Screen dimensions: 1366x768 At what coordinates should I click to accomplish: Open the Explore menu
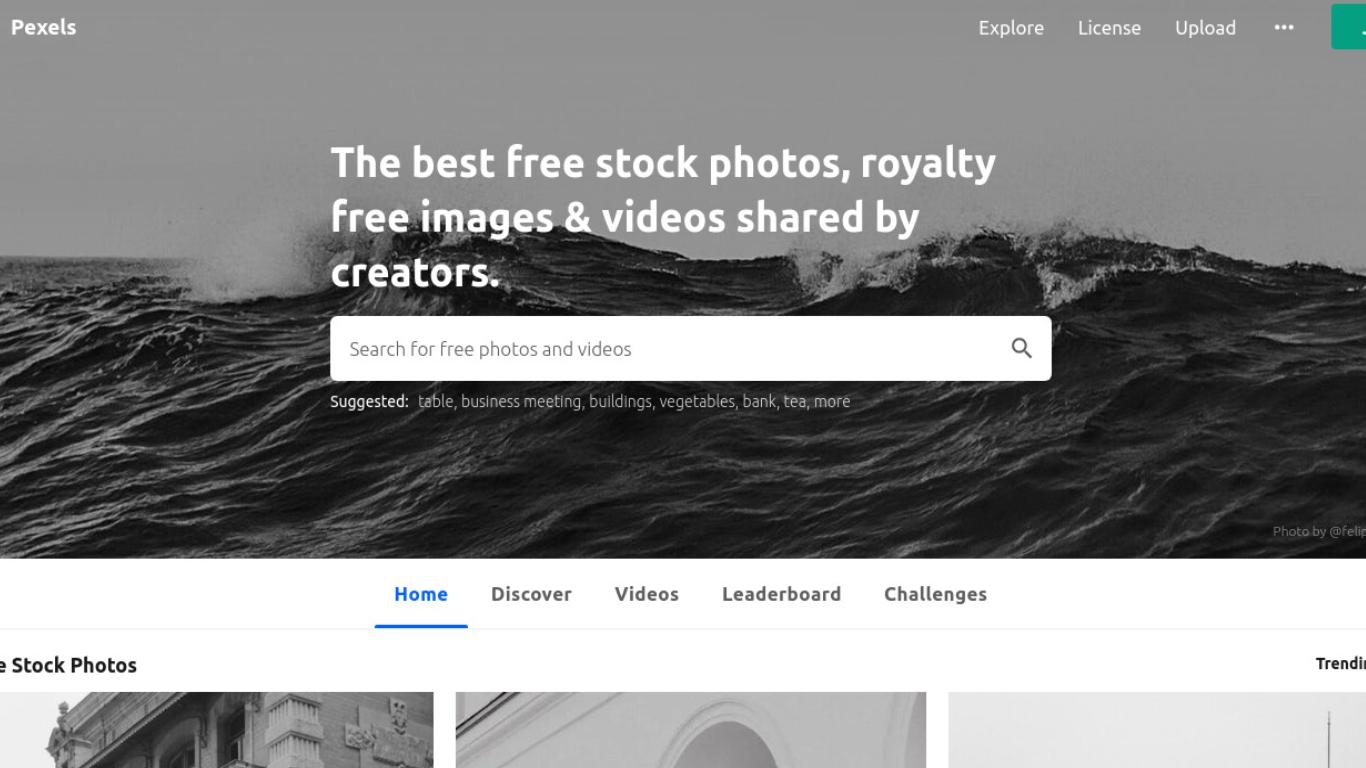click(x=1011, y=28)
